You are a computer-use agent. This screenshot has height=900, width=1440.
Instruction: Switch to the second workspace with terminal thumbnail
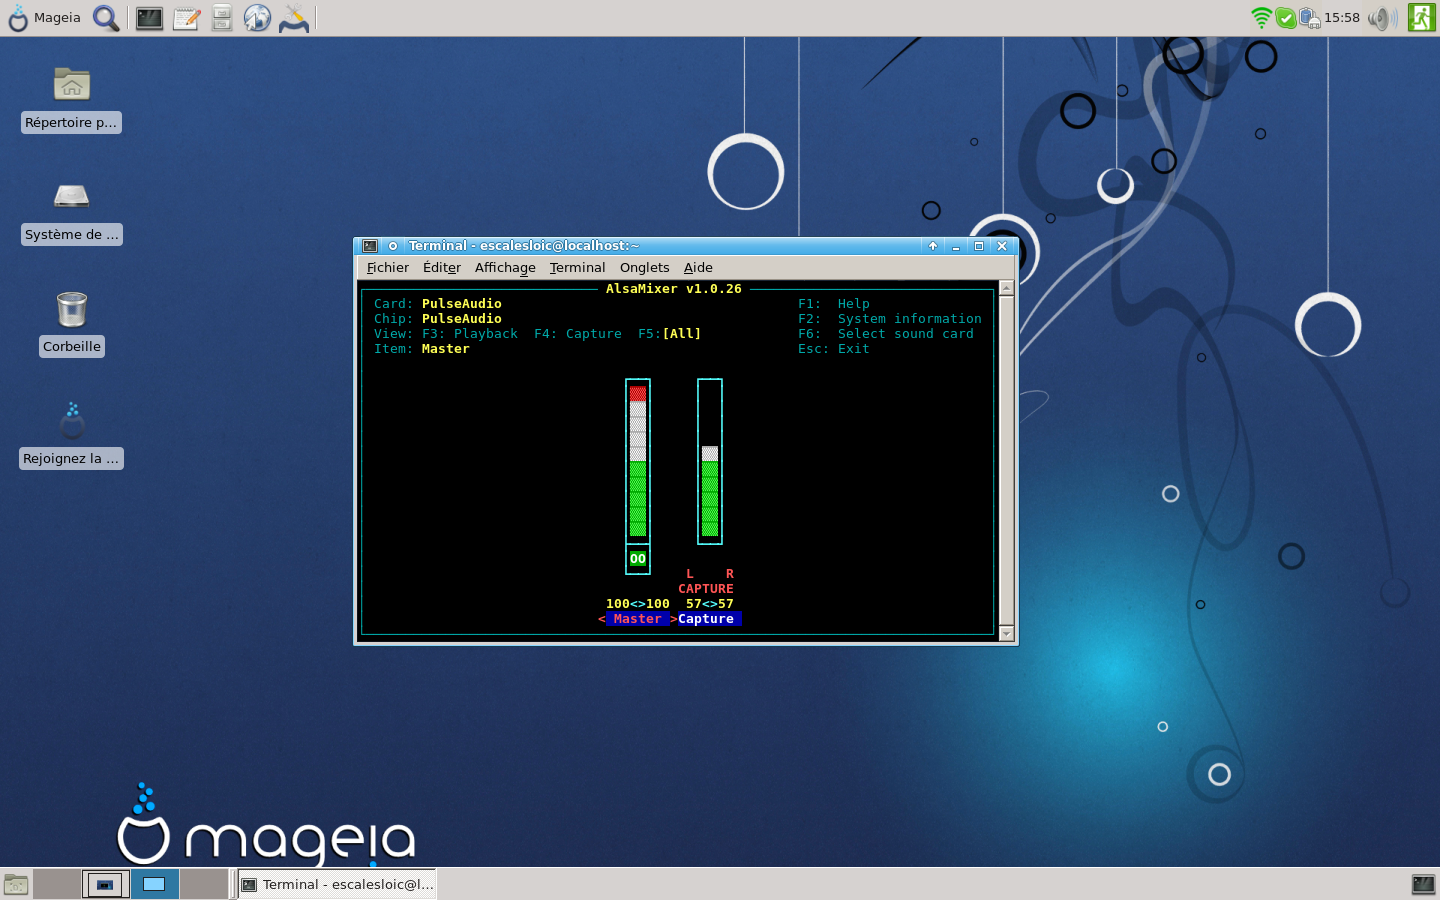click(x=106, y=884)
